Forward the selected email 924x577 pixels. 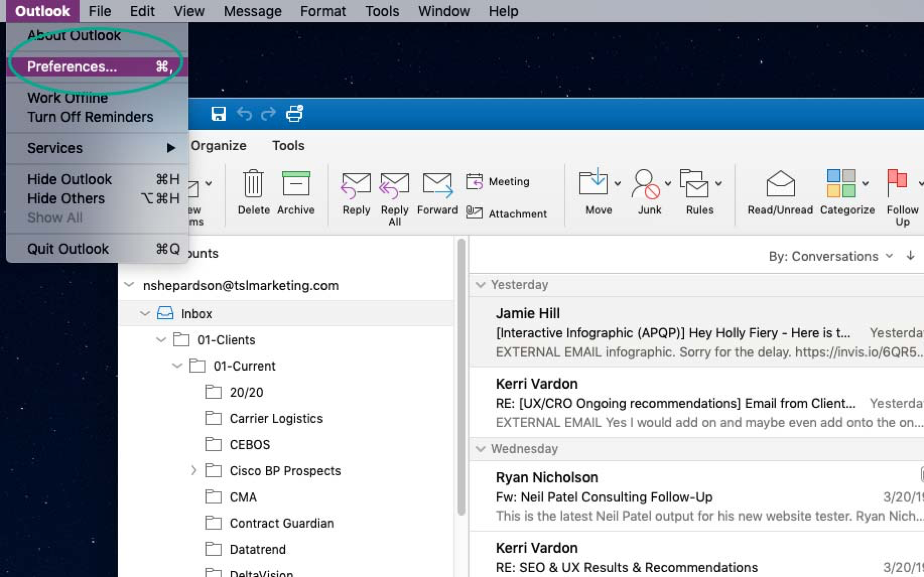coord(437,185)
